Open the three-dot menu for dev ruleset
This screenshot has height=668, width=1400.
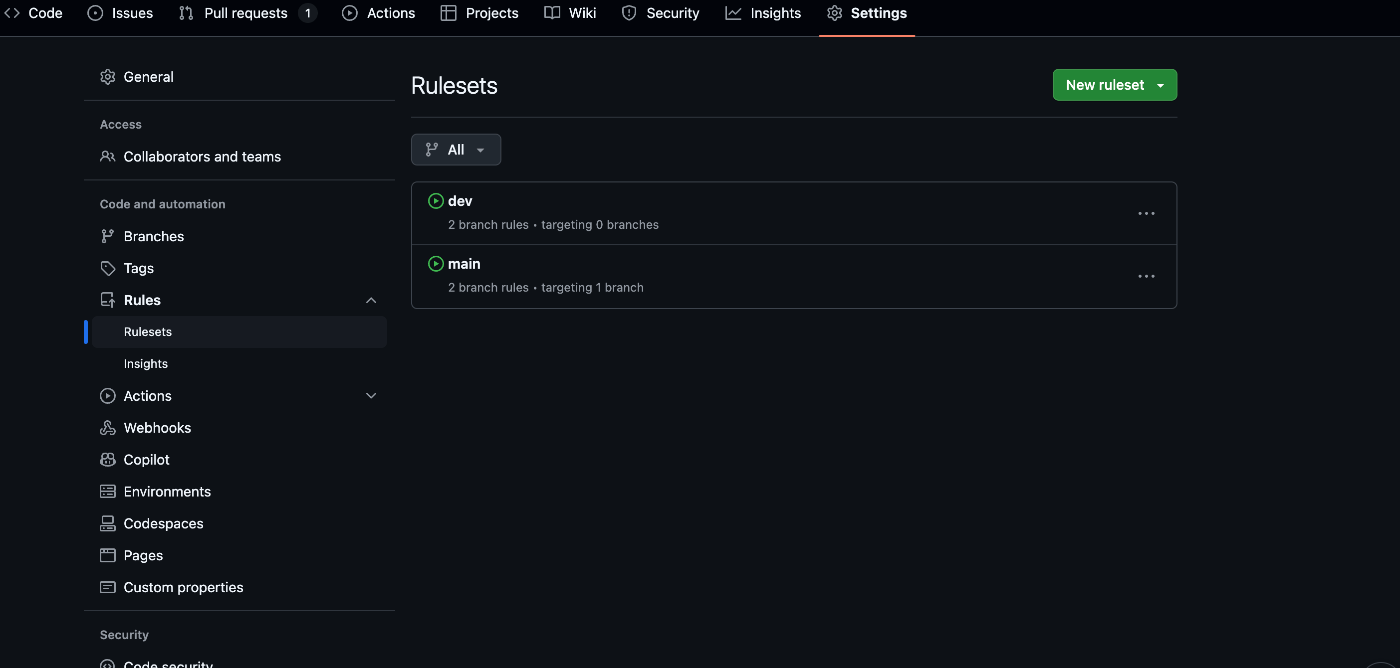pyautogui.click(x=1146, y=213)
